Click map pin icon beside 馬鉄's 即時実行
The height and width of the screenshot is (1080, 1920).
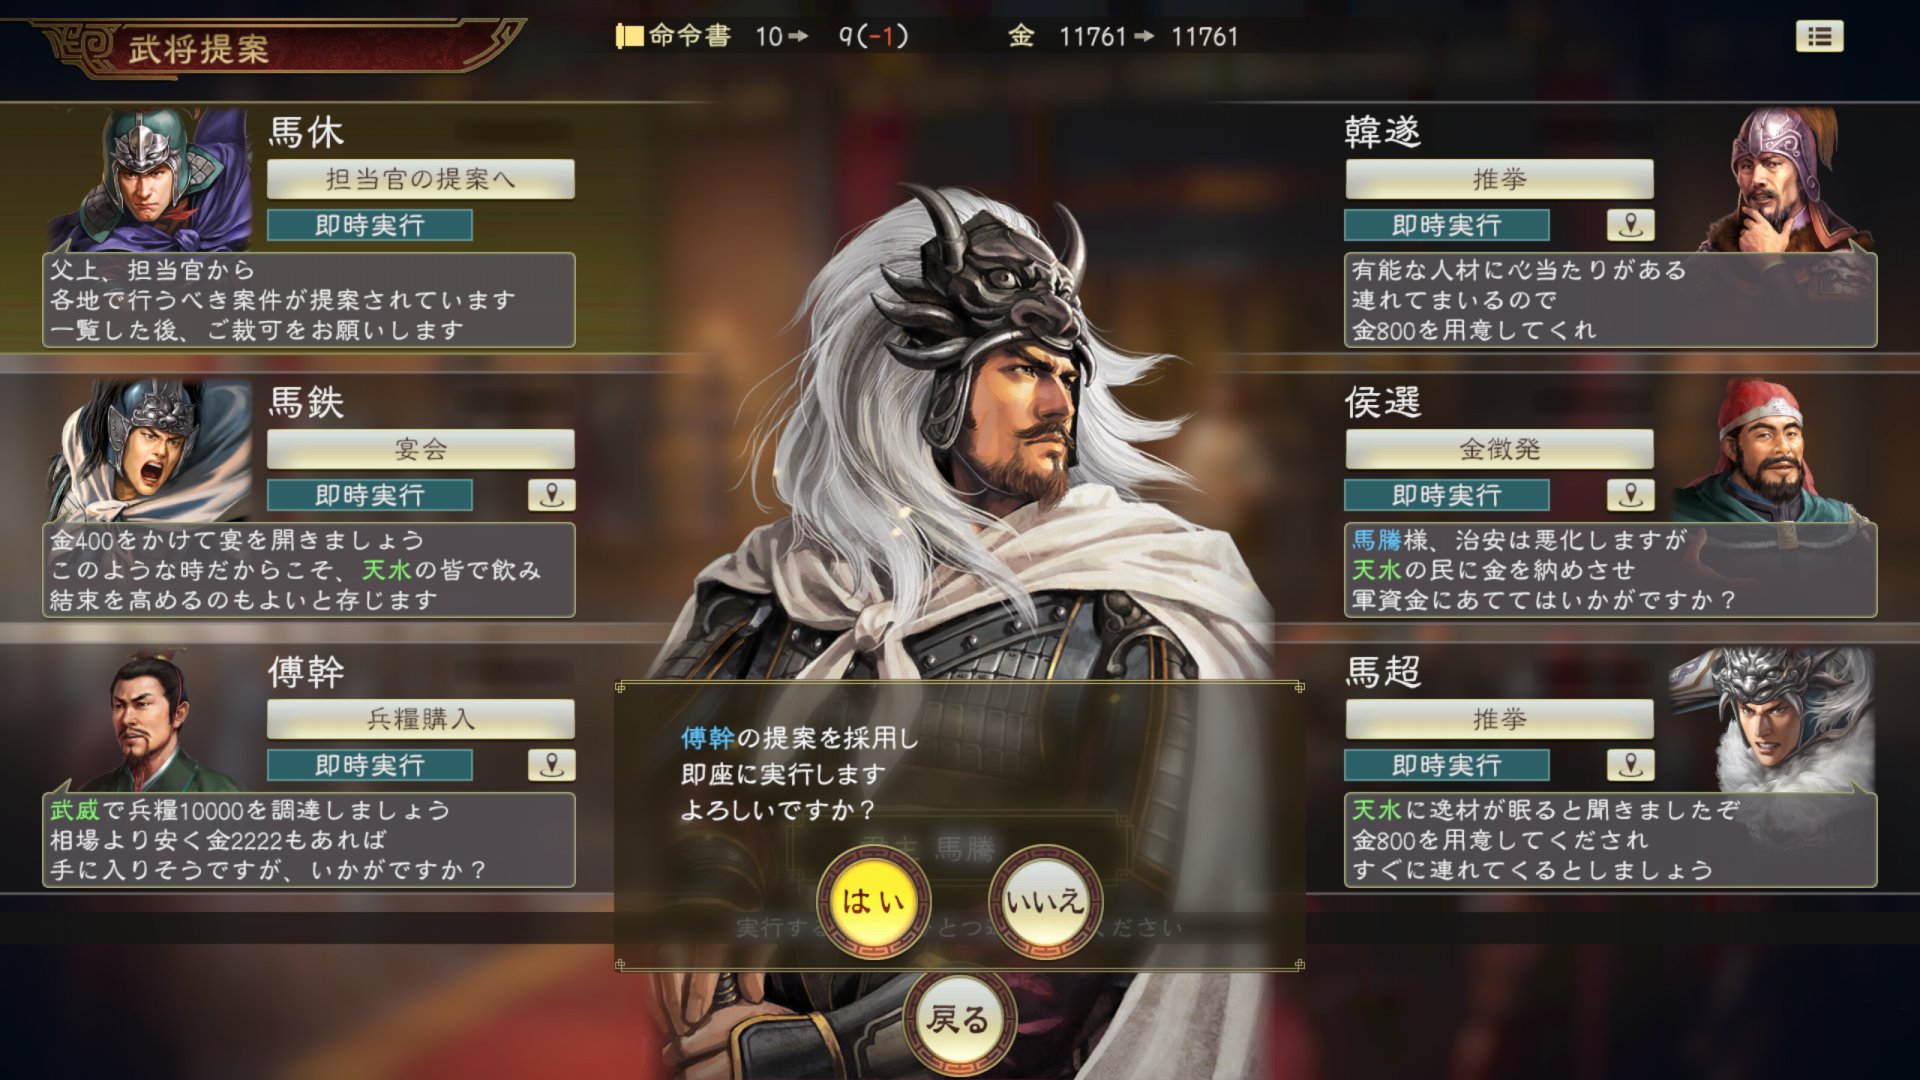tap(551, 495)
